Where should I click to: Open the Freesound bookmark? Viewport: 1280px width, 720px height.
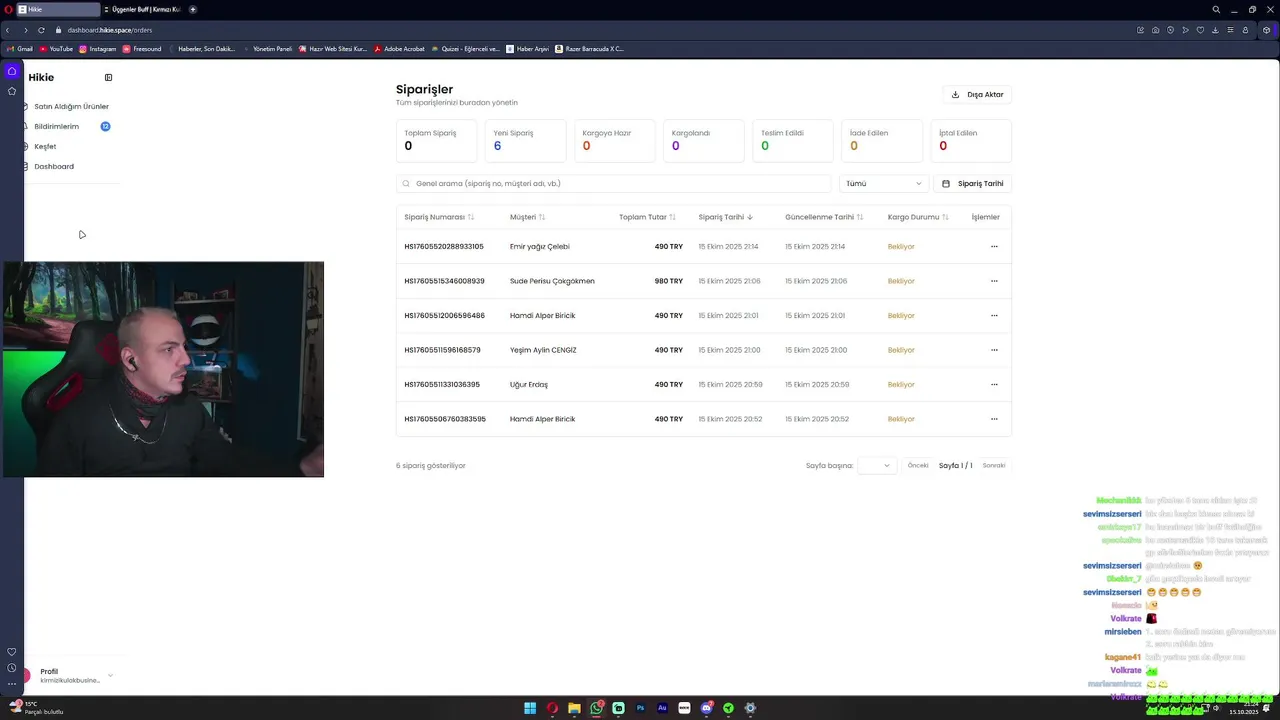point(141,48)
